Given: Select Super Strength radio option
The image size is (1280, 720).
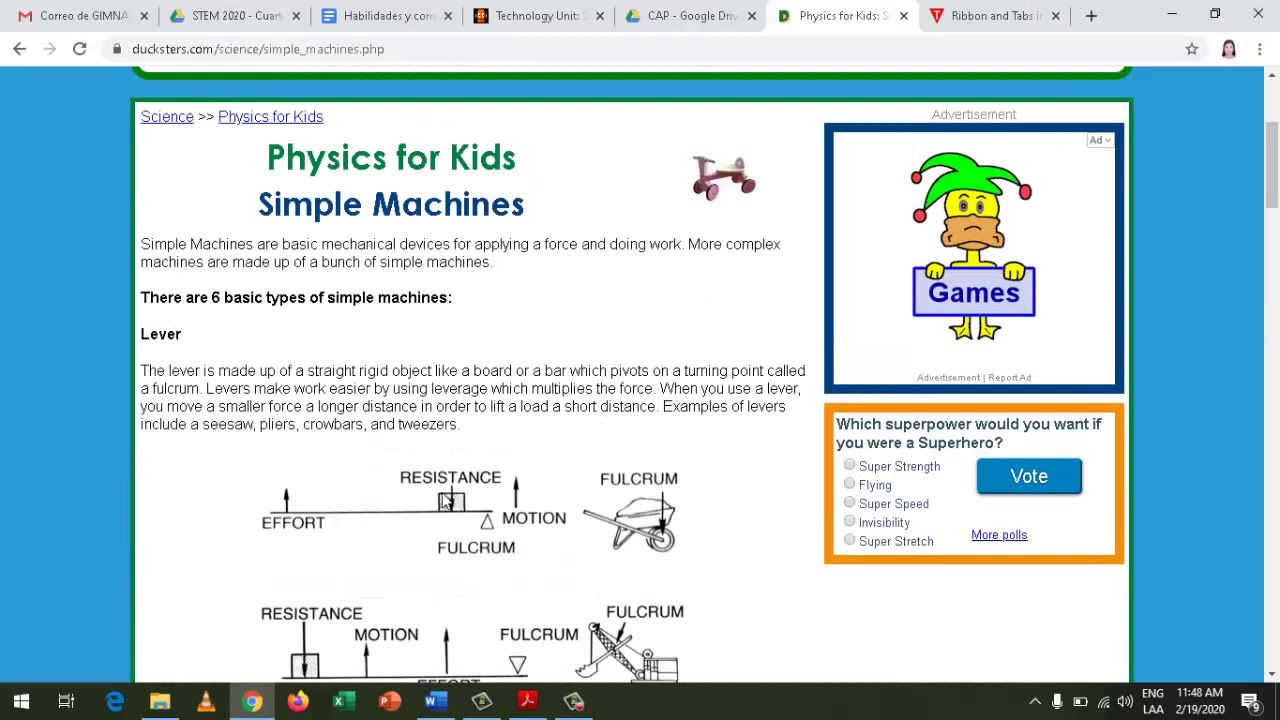Looking at the screenshot, I should pos(849,465).
